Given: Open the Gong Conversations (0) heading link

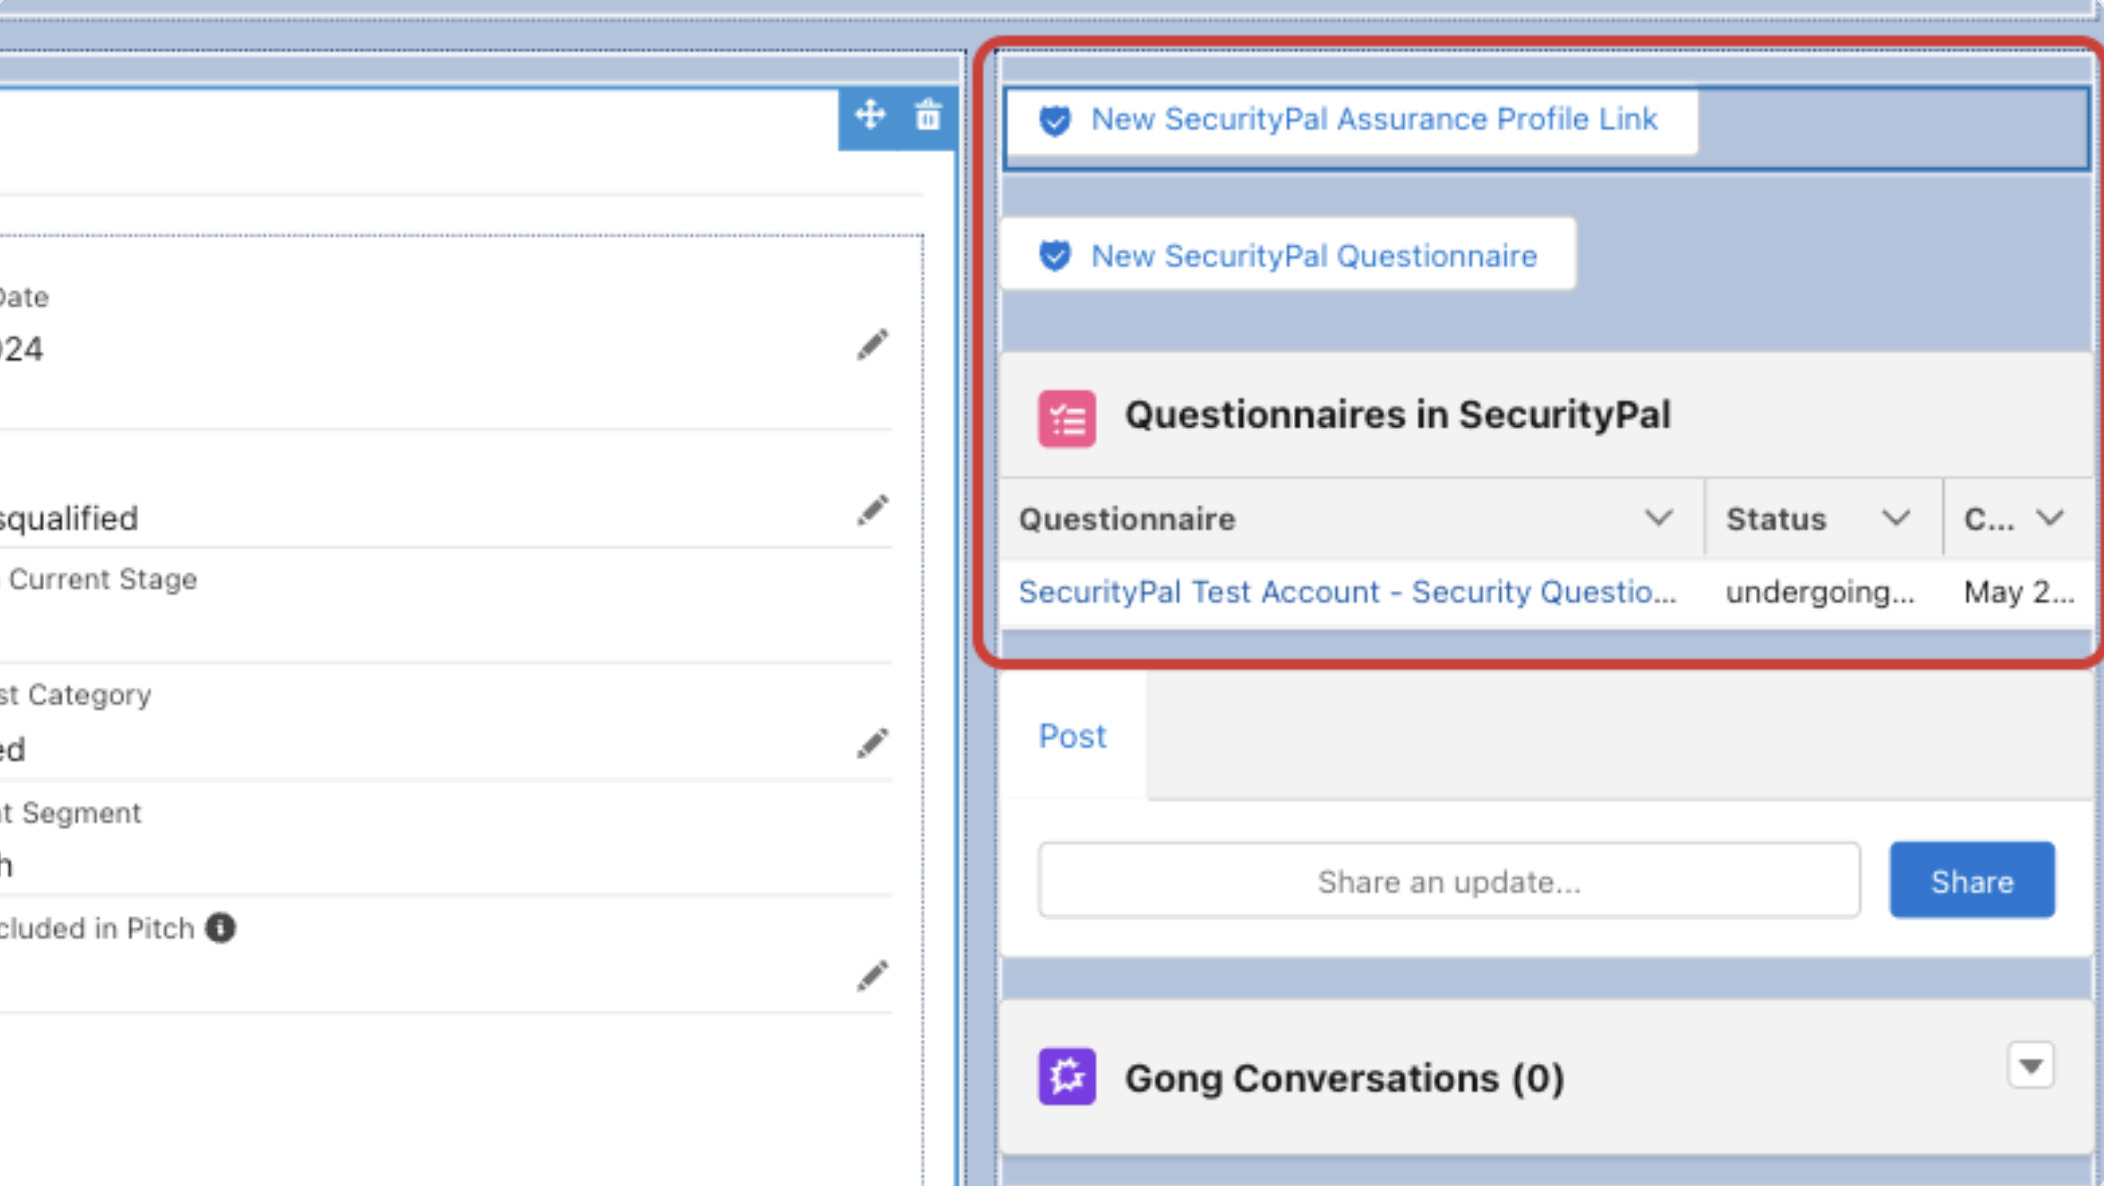Looking at the screenshot, I should point(1344,1078).
